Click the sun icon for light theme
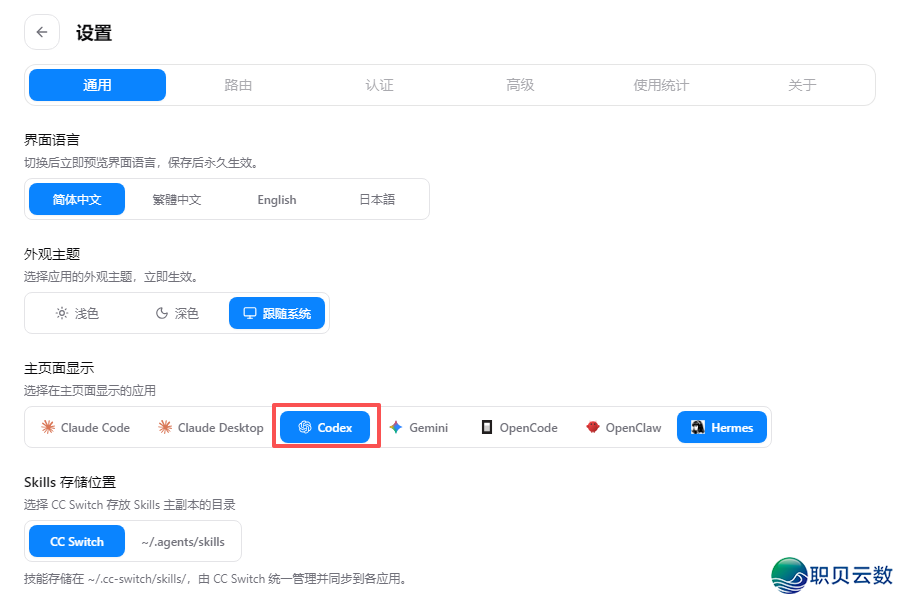The height and width of the screenshot is (600, 900). (x=61, y=313)
